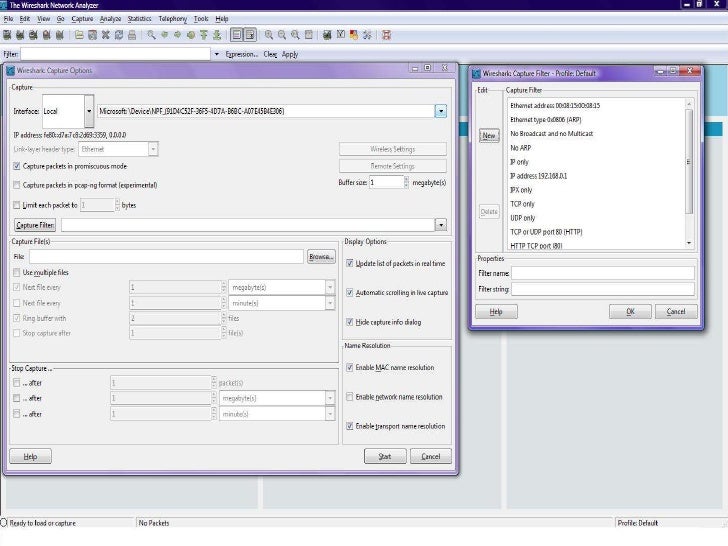Screen dimensions: 728x546
Task: Click the help lifebuoy toolbar icon
Action: pyautogui.click(x=386, y=35)
